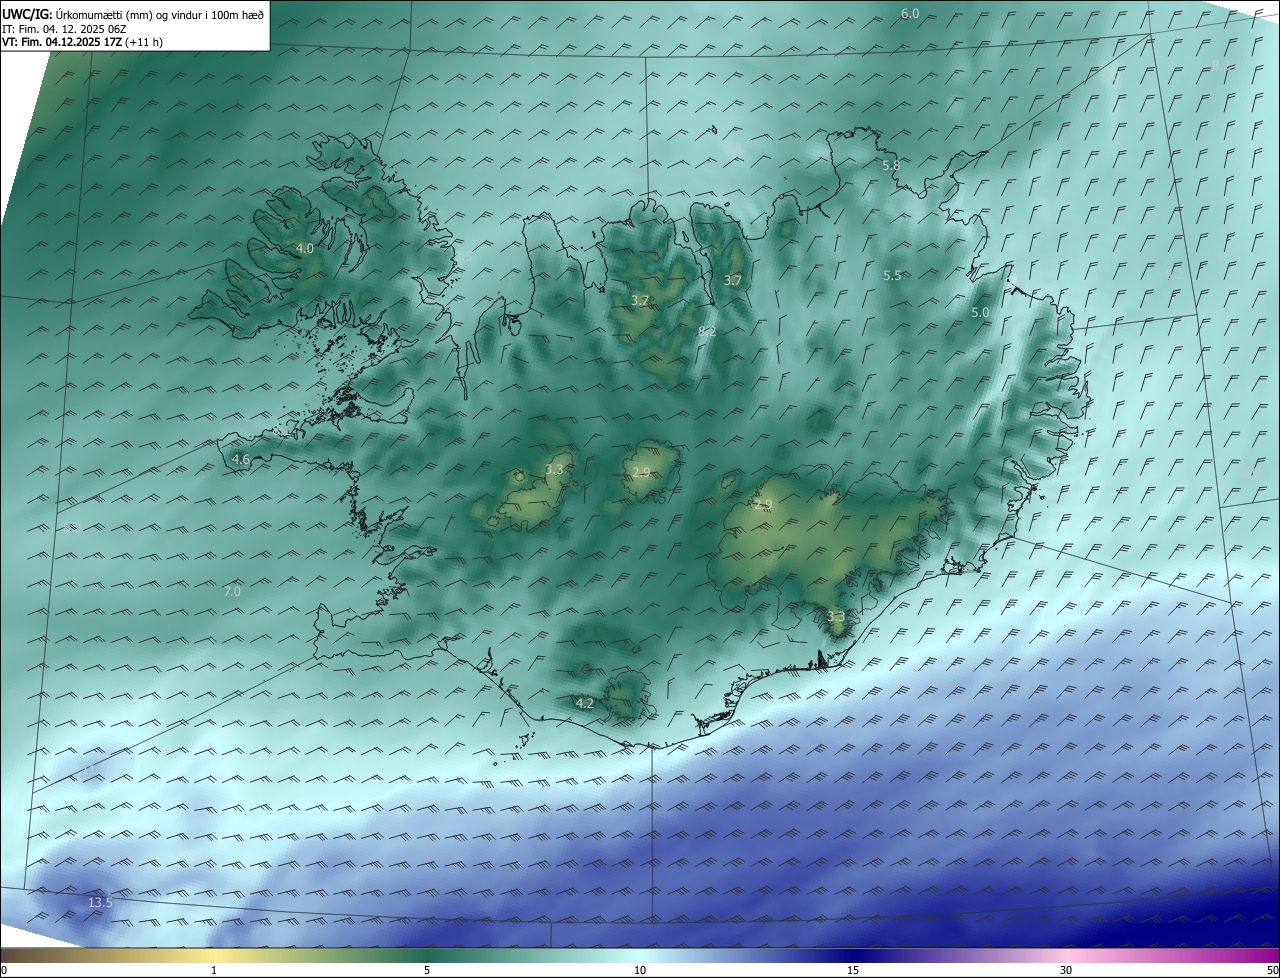The image size is (1280, 978).
Task: Click the 2.9 value on Hofsjökull glacier
Action: click(641, 472)
